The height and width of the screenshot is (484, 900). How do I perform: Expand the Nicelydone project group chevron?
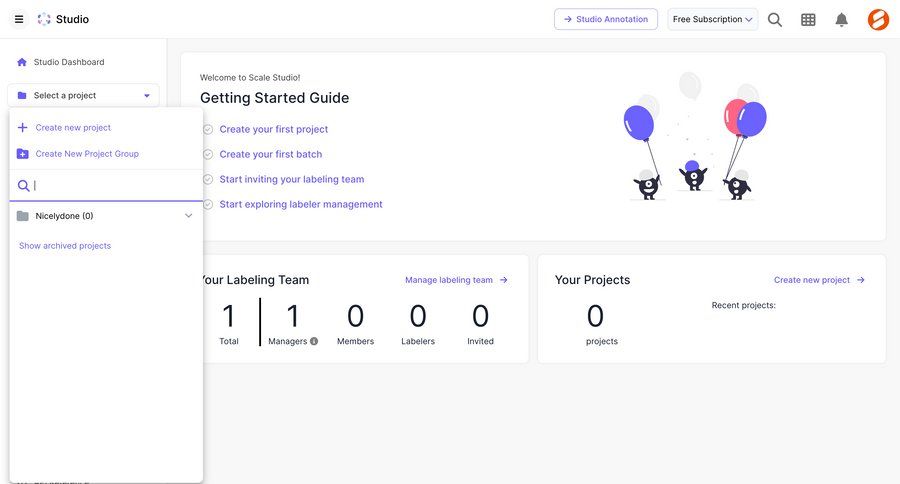point(188,216)
